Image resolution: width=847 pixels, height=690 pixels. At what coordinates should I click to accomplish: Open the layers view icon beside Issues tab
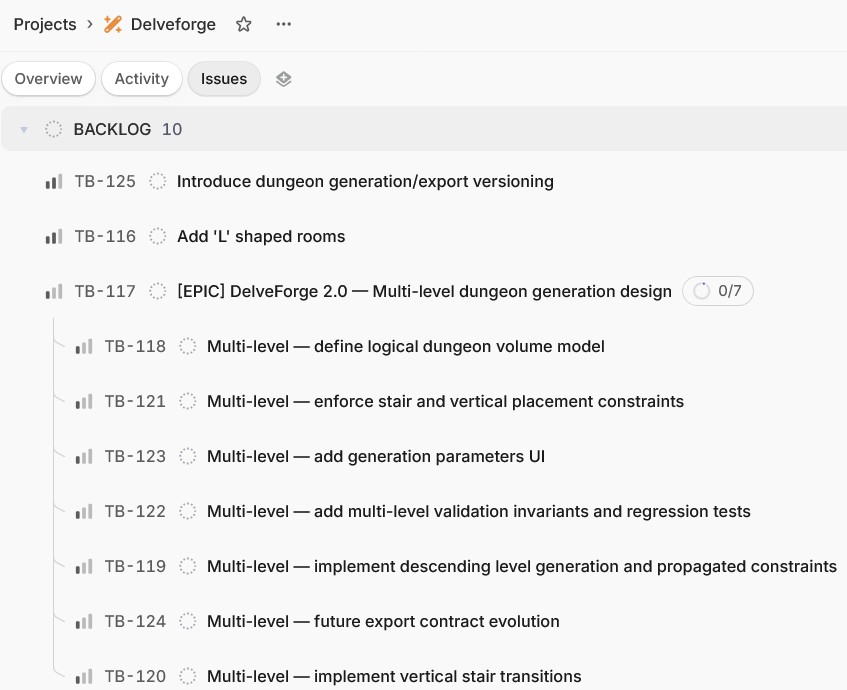[284, 79]
